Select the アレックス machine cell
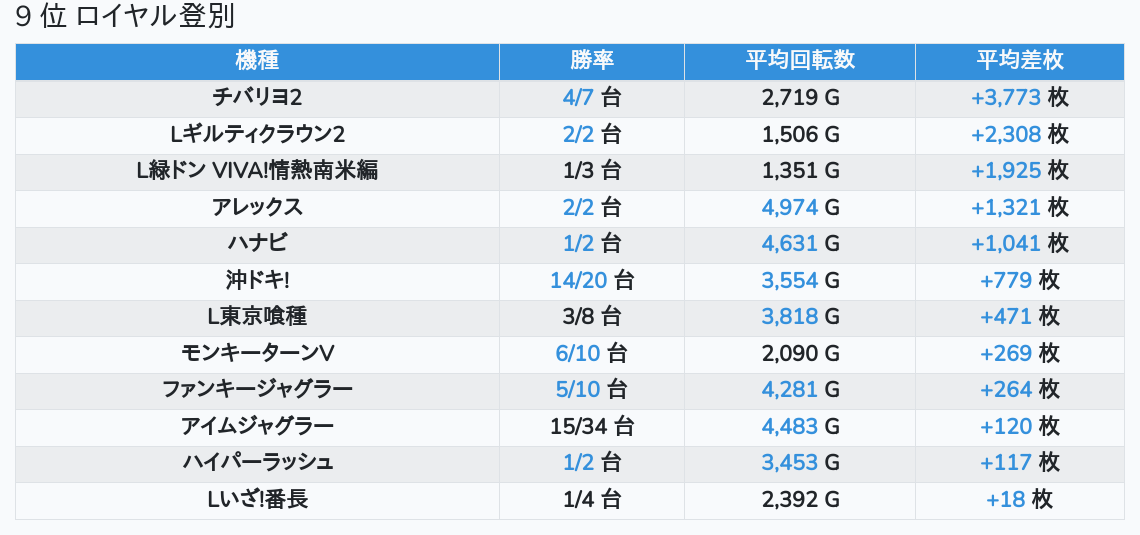This screenshot has height=535, width=1140. coord(257,208)
